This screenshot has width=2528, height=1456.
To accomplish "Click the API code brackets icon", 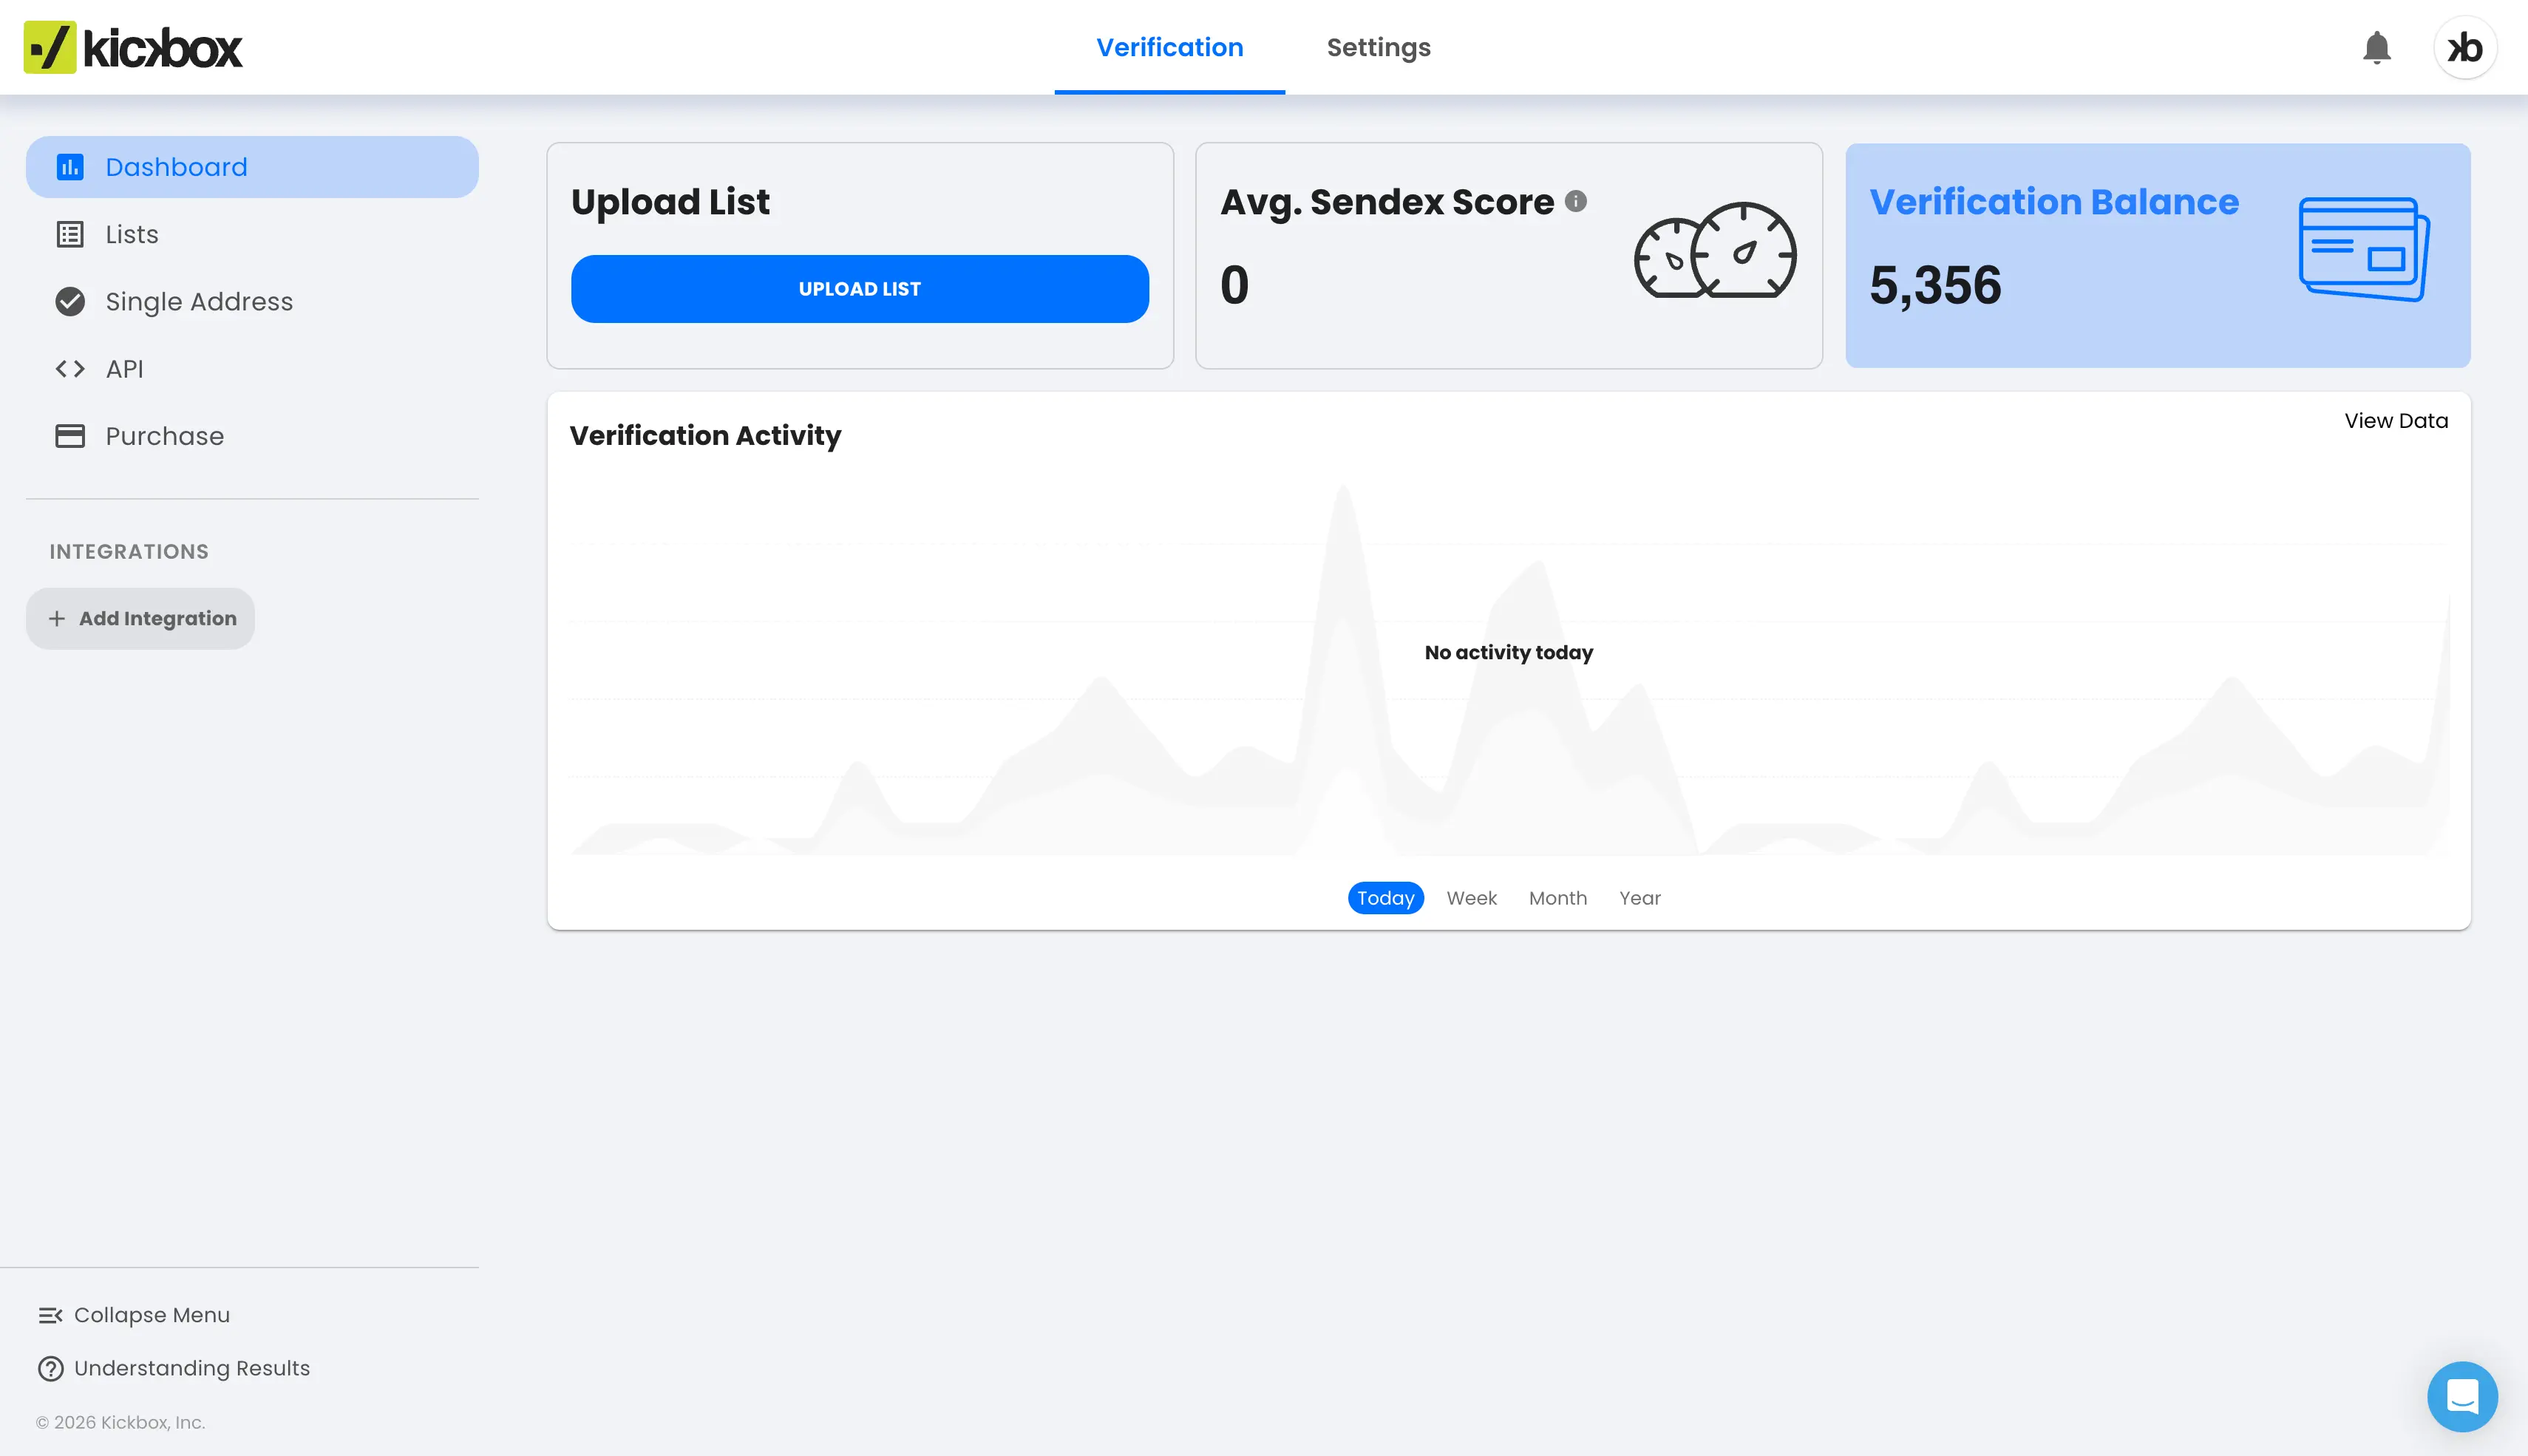I will tap(70, 369).
